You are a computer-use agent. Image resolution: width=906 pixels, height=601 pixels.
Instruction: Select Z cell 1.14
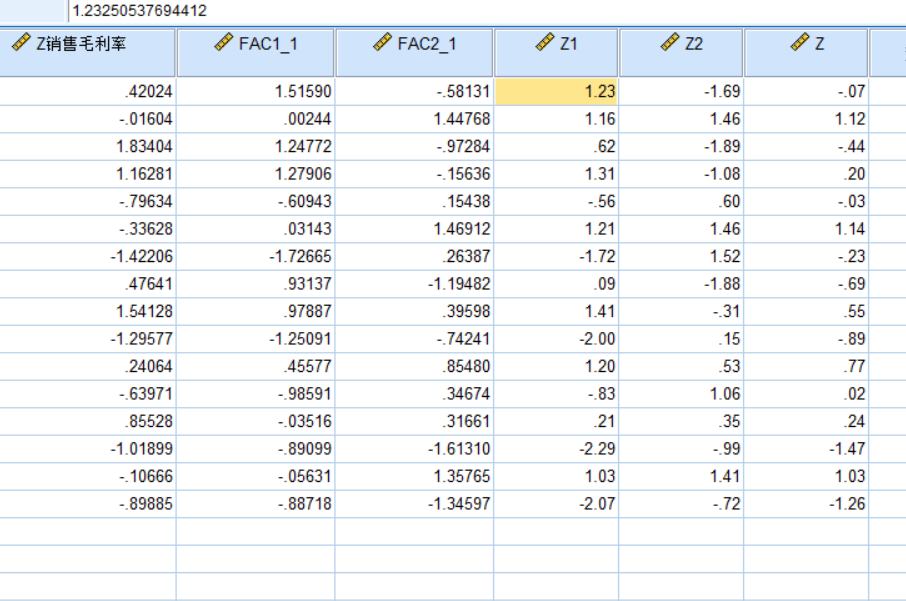pos(807,229)
